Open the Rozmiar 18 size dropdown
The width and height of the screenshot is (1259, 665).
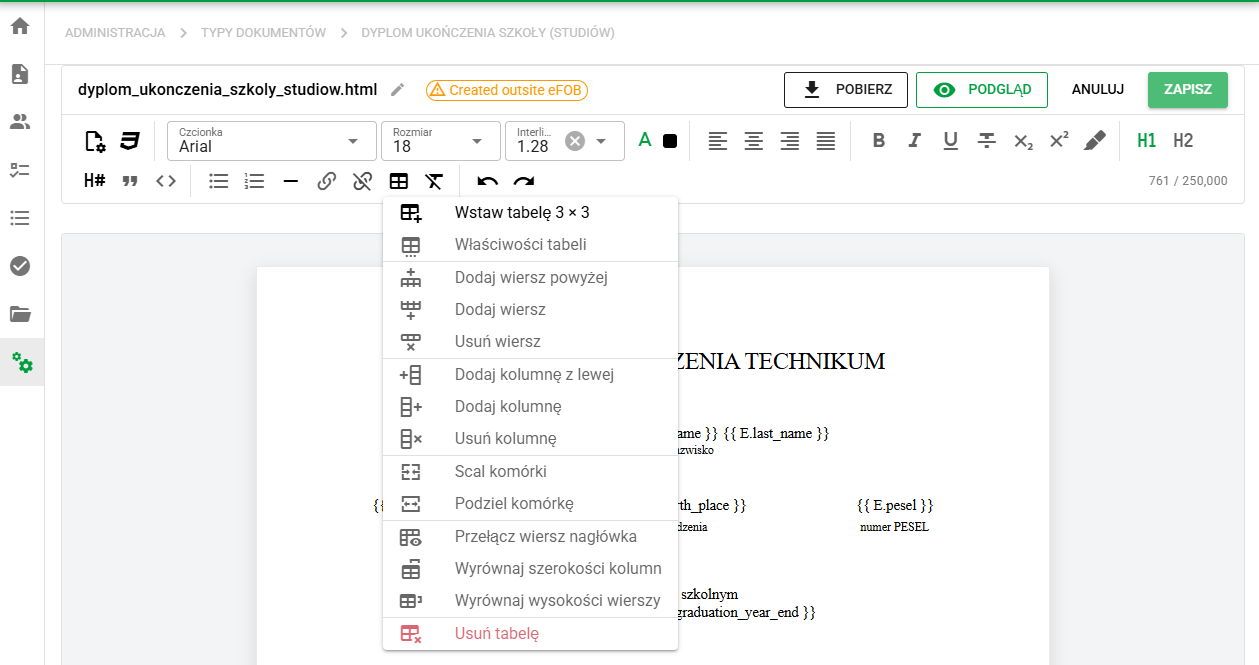[441, 141]
